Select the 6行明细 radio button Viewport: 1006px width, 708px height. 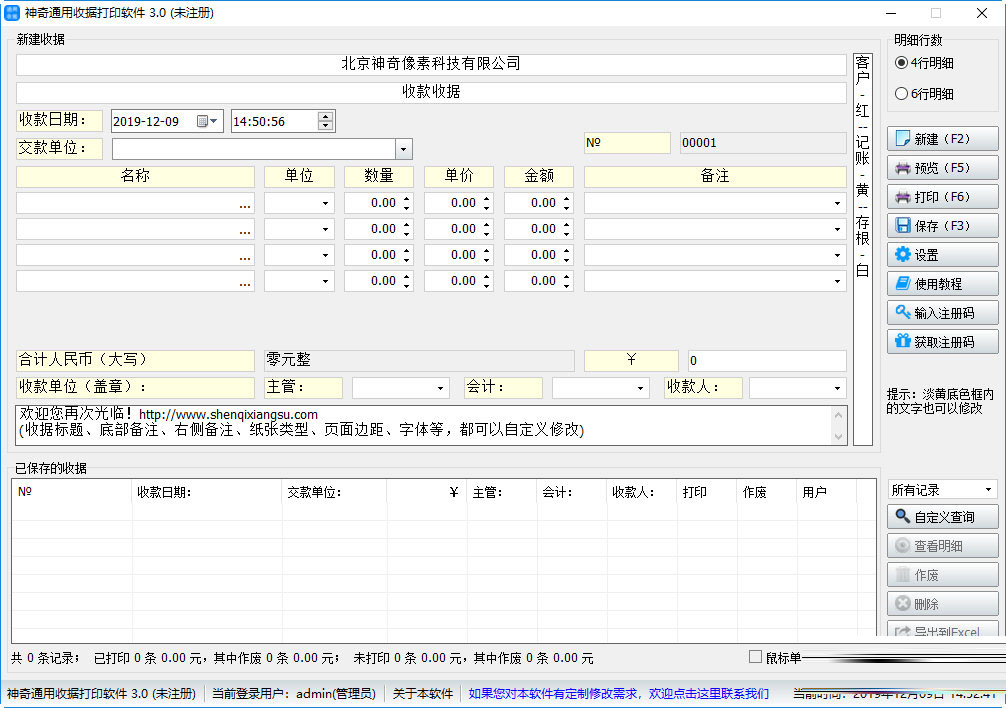[902, 93]
